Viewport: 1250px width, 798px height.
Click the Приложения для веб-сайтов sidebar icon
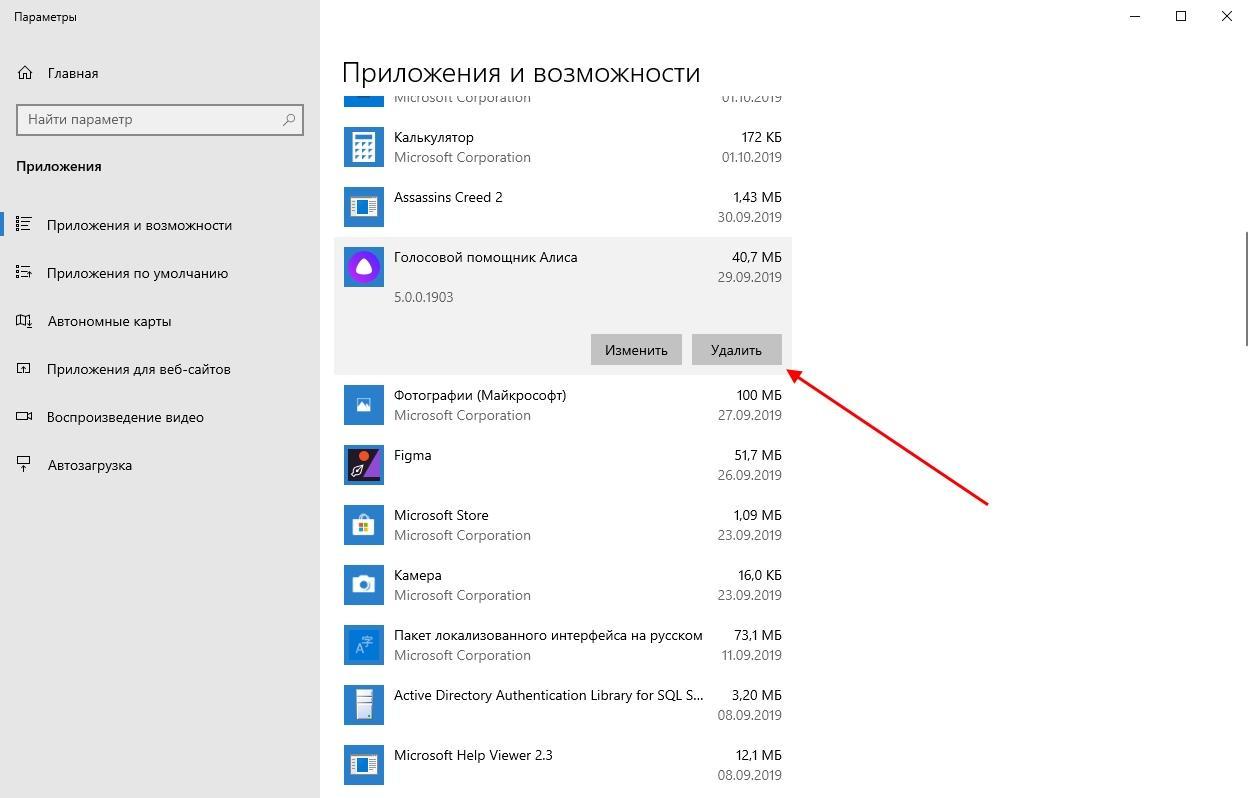click(x=24, y=369)
